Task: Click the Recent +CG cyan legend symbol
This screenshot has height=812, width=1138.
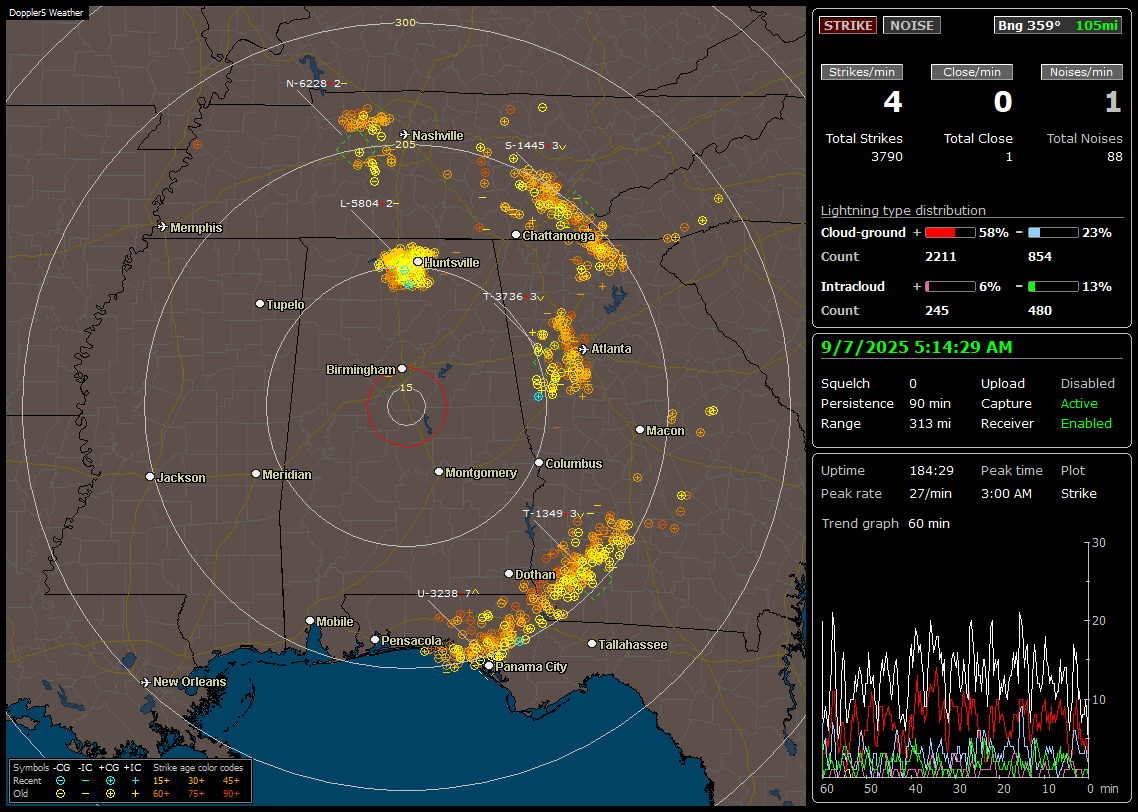Action: tap(110, 781)
